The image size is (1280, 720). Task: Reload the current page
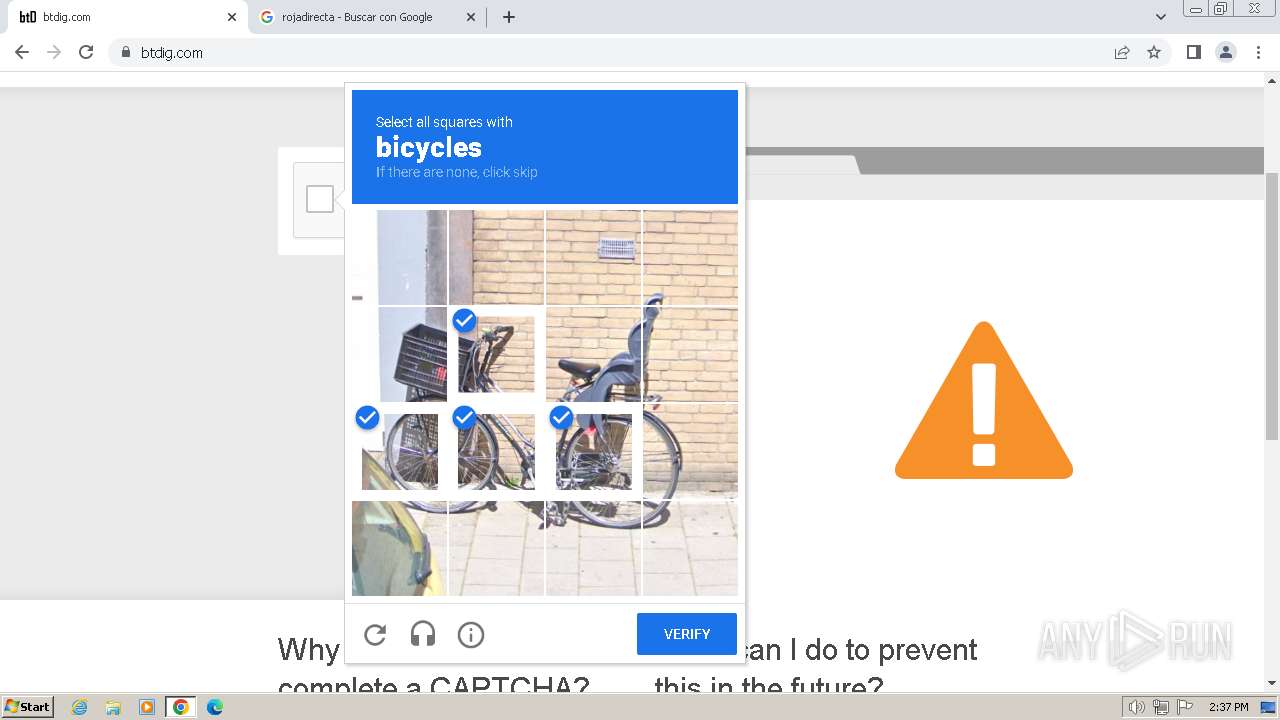point(86,52)
